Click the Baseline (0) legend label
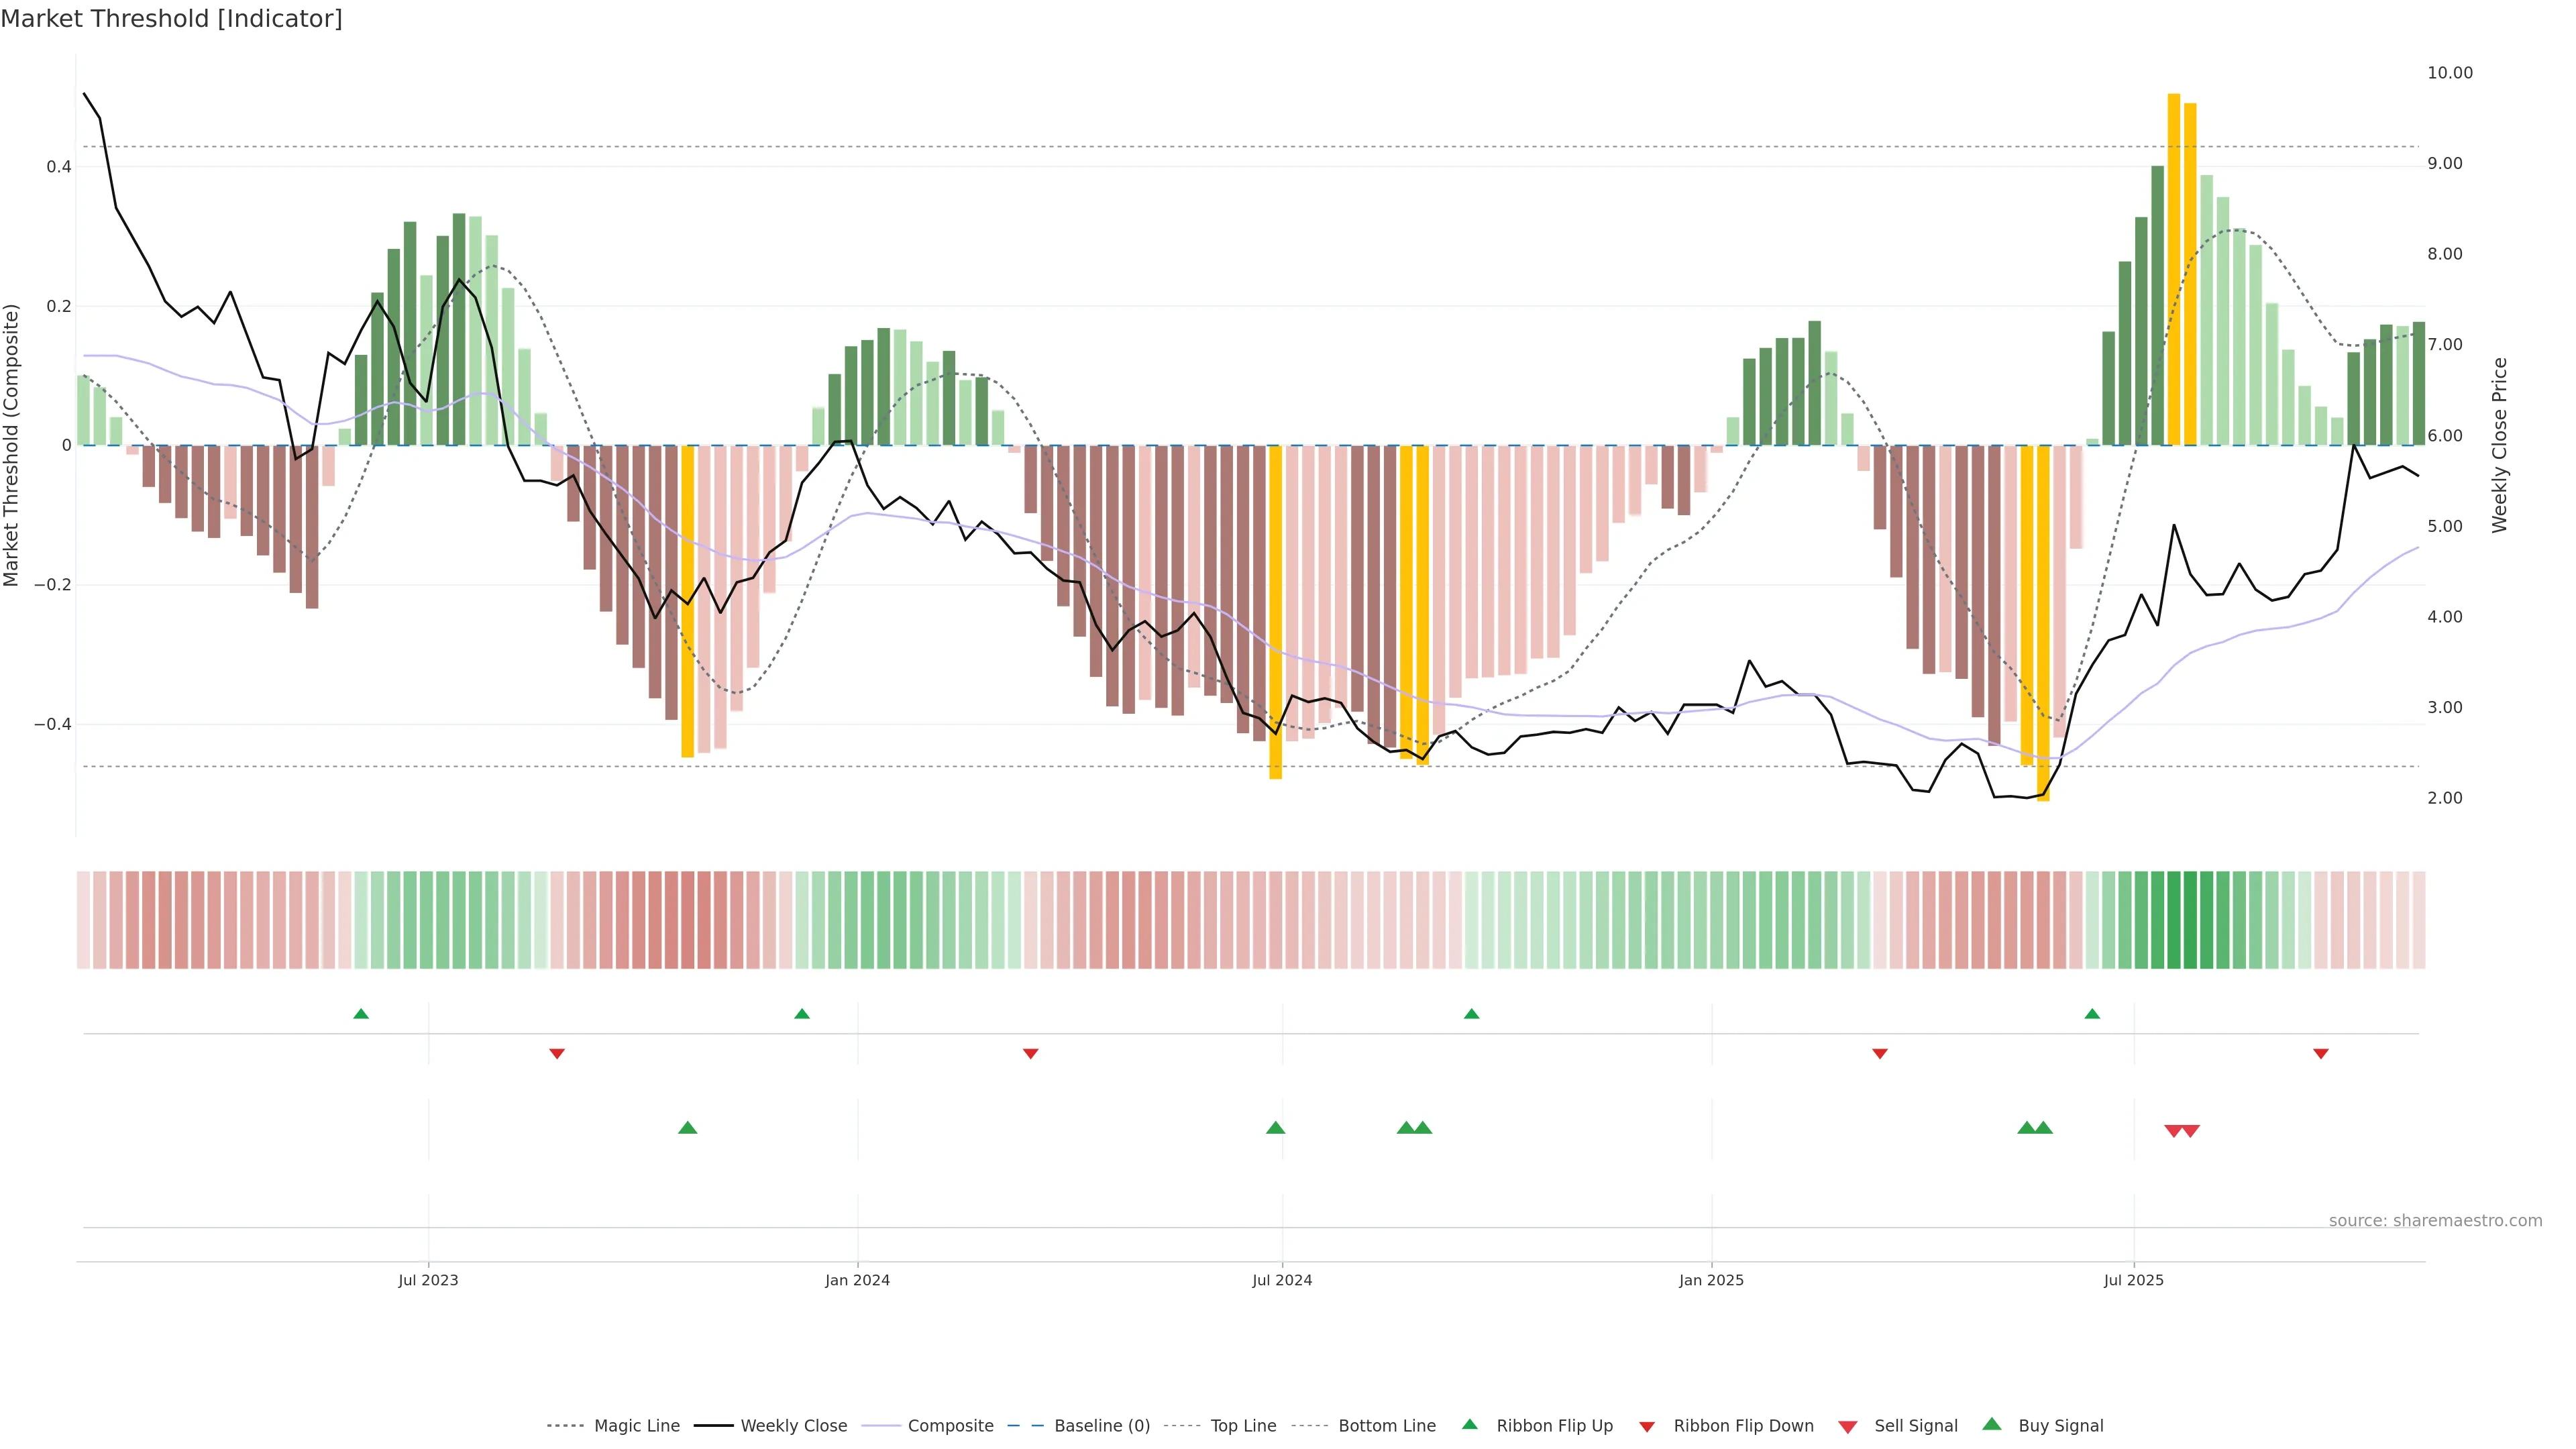 click(x=1102, y=1426)
